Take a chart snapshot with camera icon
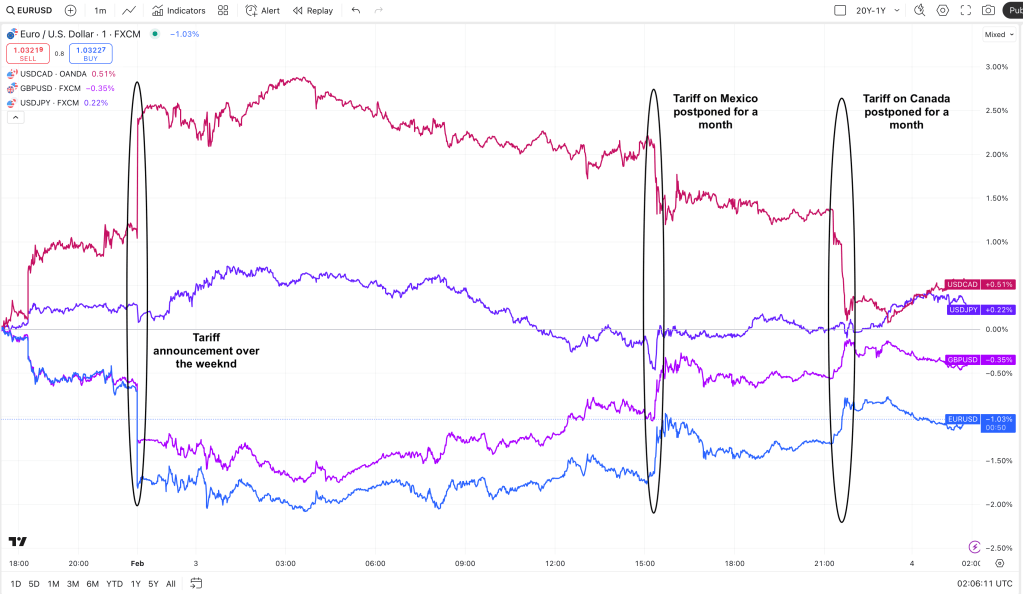Screen dimensions: 1023x594 (988, 11)
